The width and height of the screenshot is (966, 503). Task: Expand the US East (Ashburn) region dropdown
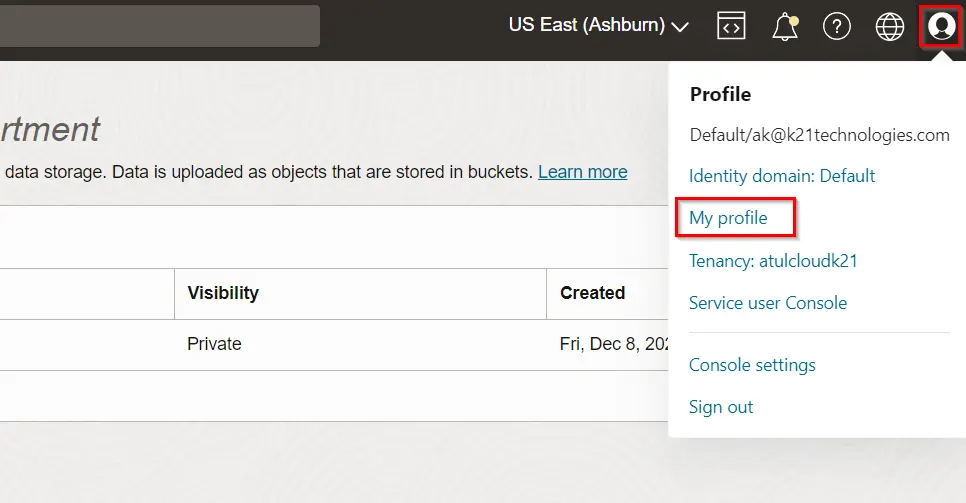pos(598,26)
